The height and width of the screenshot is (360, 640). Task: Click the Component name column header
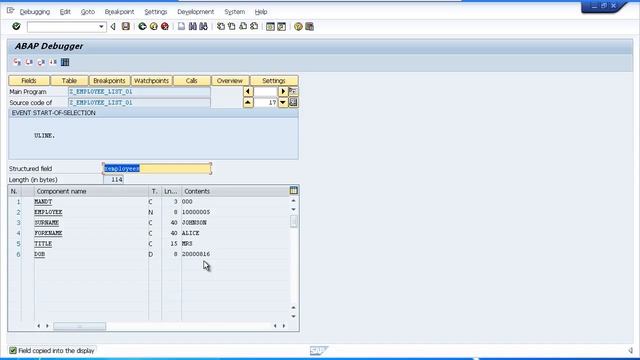click(x=91, y=191)
